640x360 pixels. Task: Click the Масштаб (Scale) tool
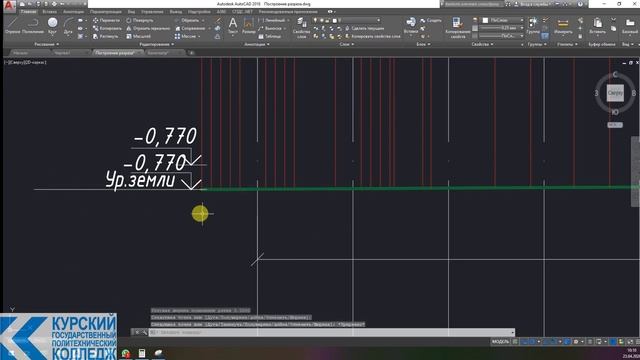(x=138, y=36)
